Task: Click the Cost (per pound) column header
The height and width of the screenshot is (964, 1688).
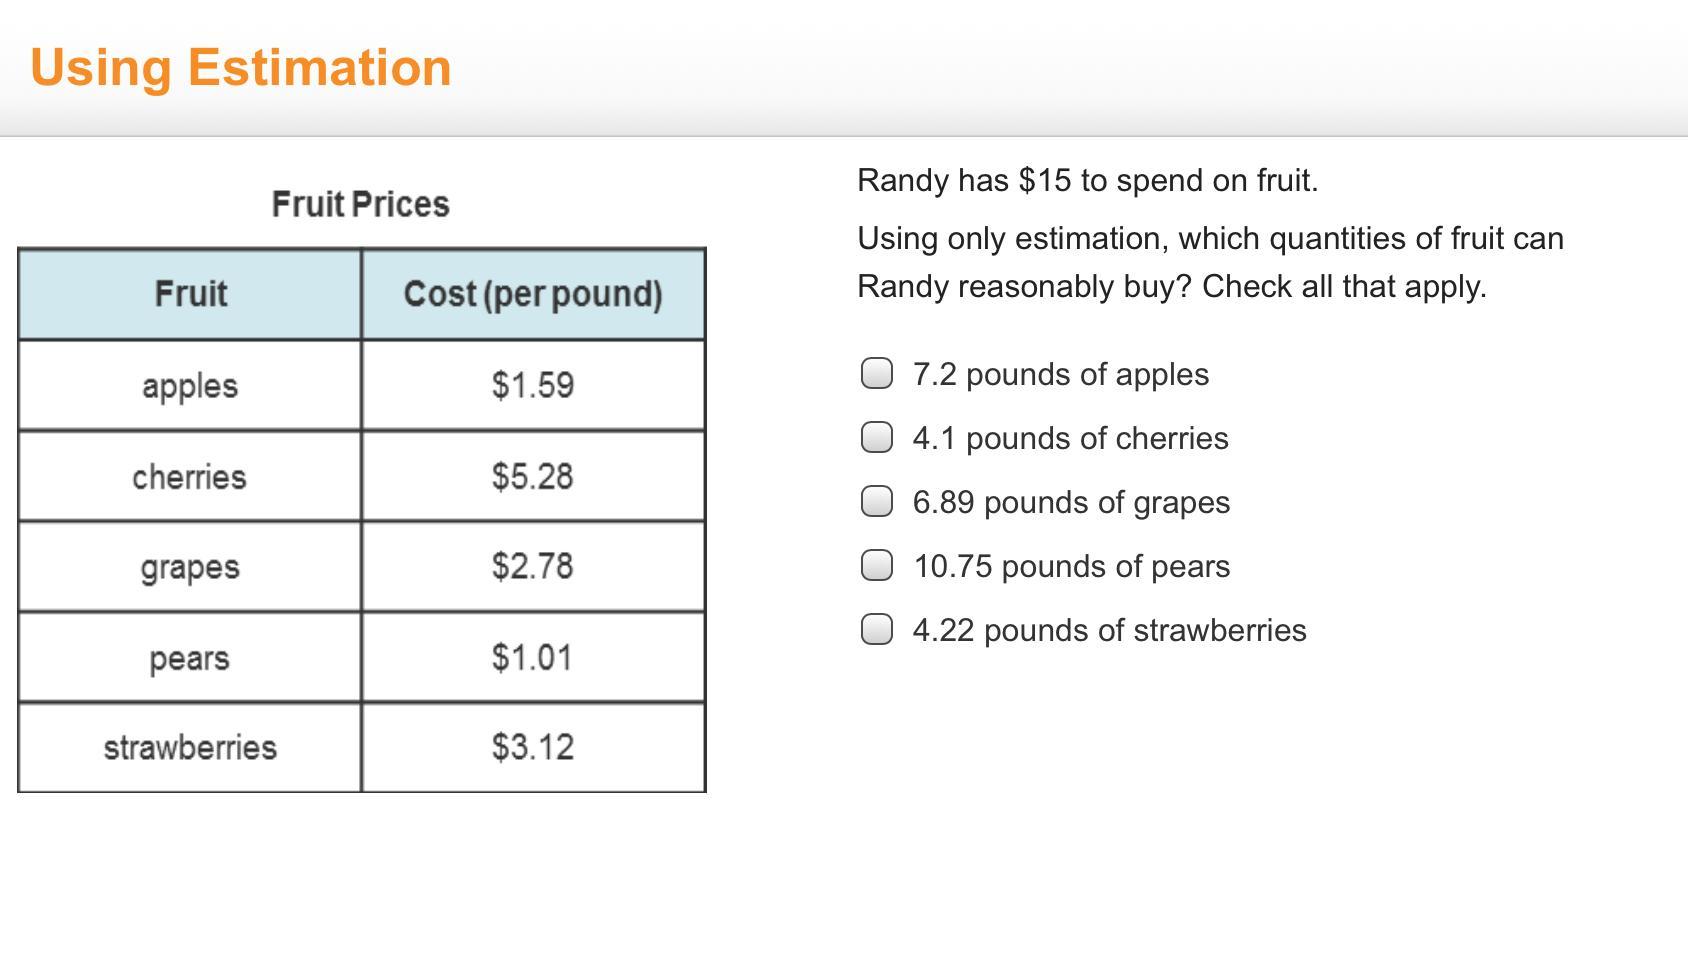Action: click(x=533, y=294)
